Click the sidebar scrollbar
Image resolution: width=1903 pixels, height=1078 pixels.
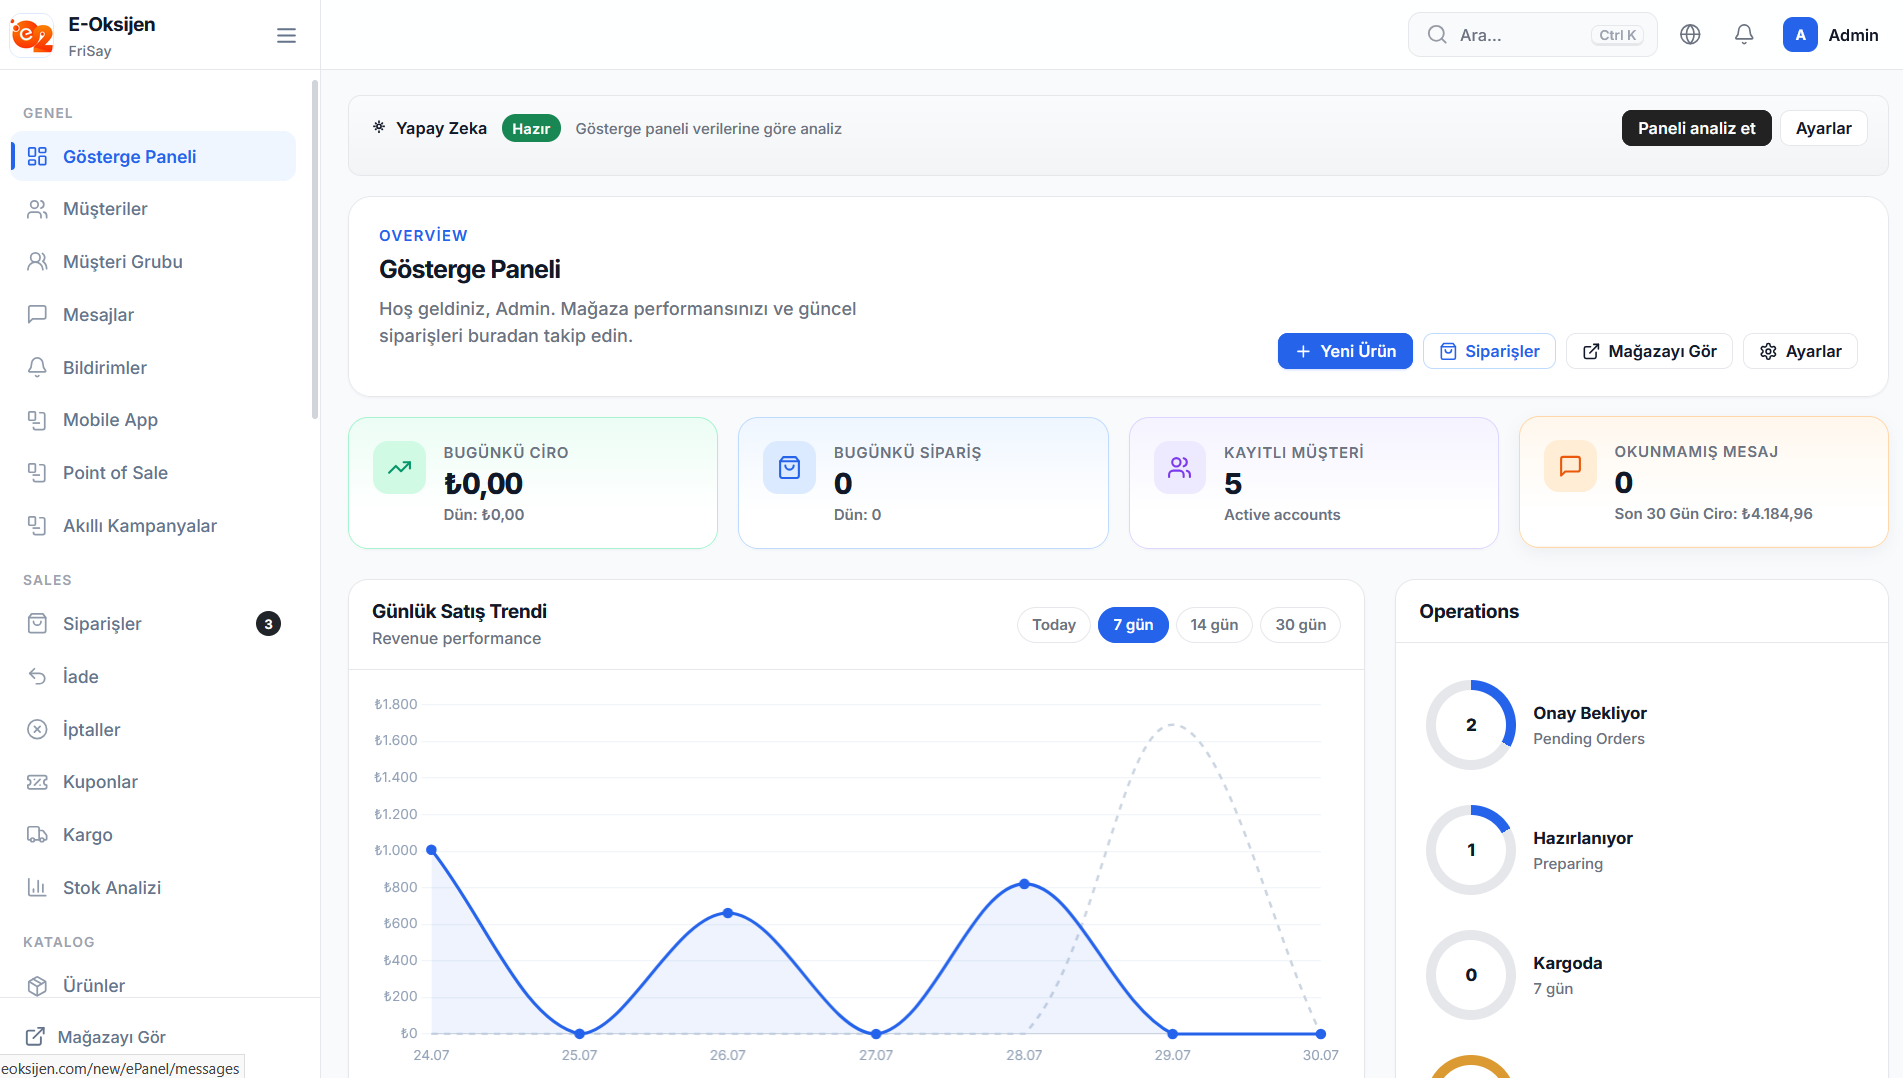click(x=315, y=250)
